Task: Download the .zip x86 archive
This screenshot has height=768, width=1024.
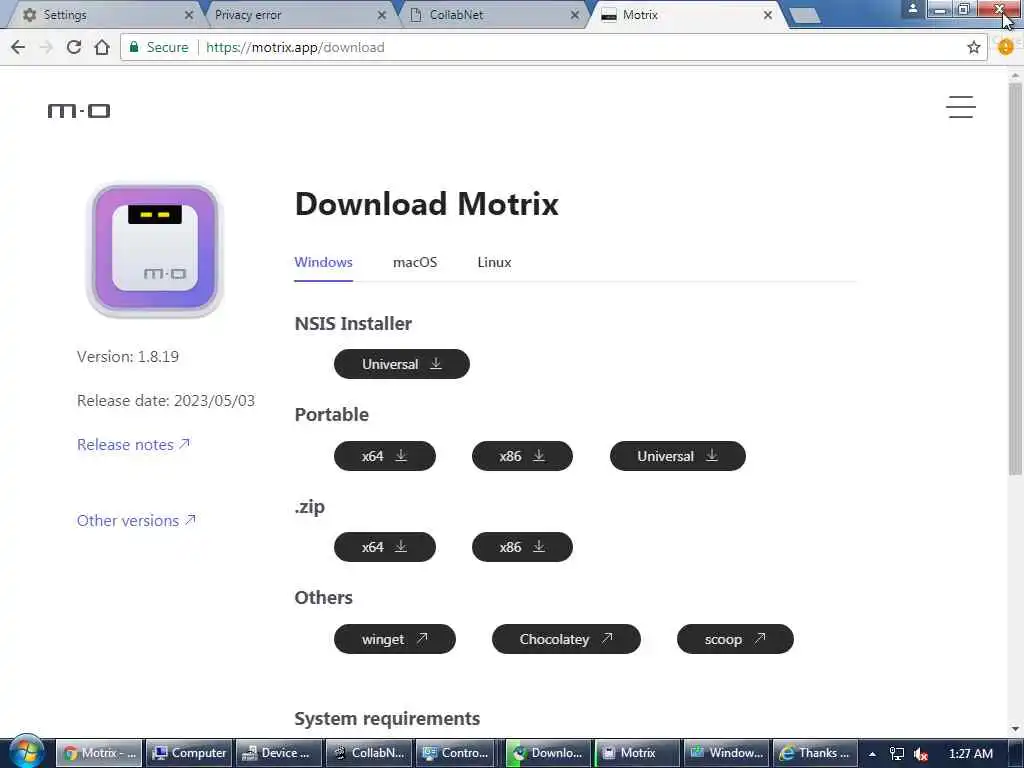Action: 522,547
